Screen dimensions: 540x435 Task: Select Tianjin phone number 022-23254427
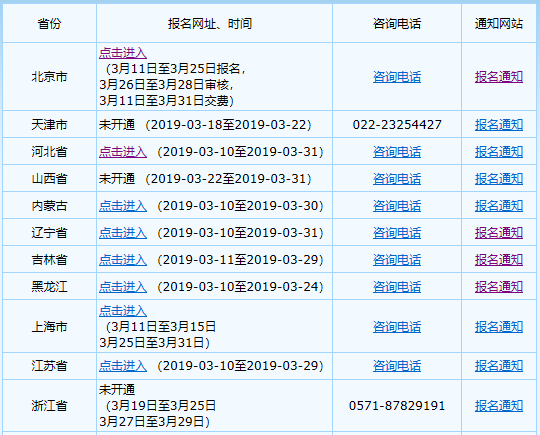click(x=397, y=125)
